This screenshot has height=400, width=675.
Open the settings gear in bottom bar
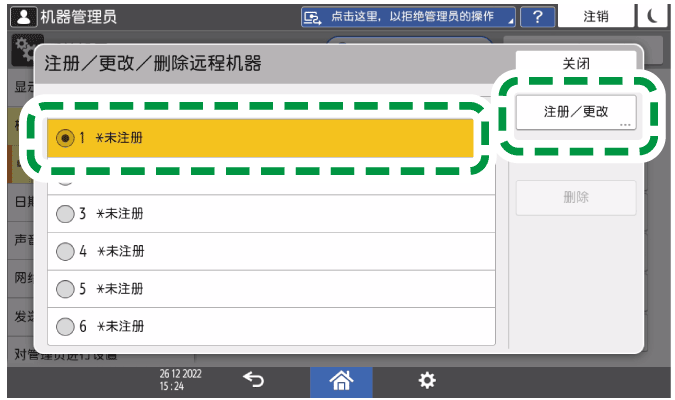[427, 381]
